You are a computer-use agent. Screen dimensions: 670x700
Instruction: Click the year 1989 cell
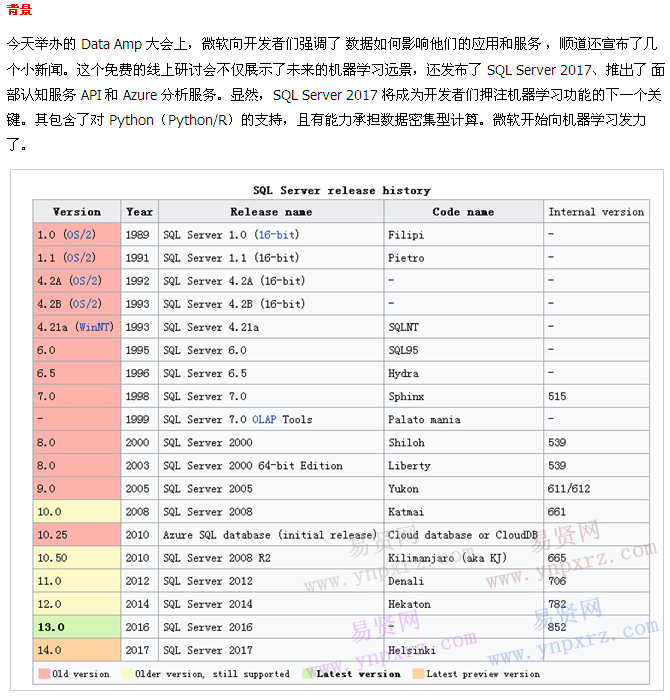pyautogui.click(x=140, y=235)
